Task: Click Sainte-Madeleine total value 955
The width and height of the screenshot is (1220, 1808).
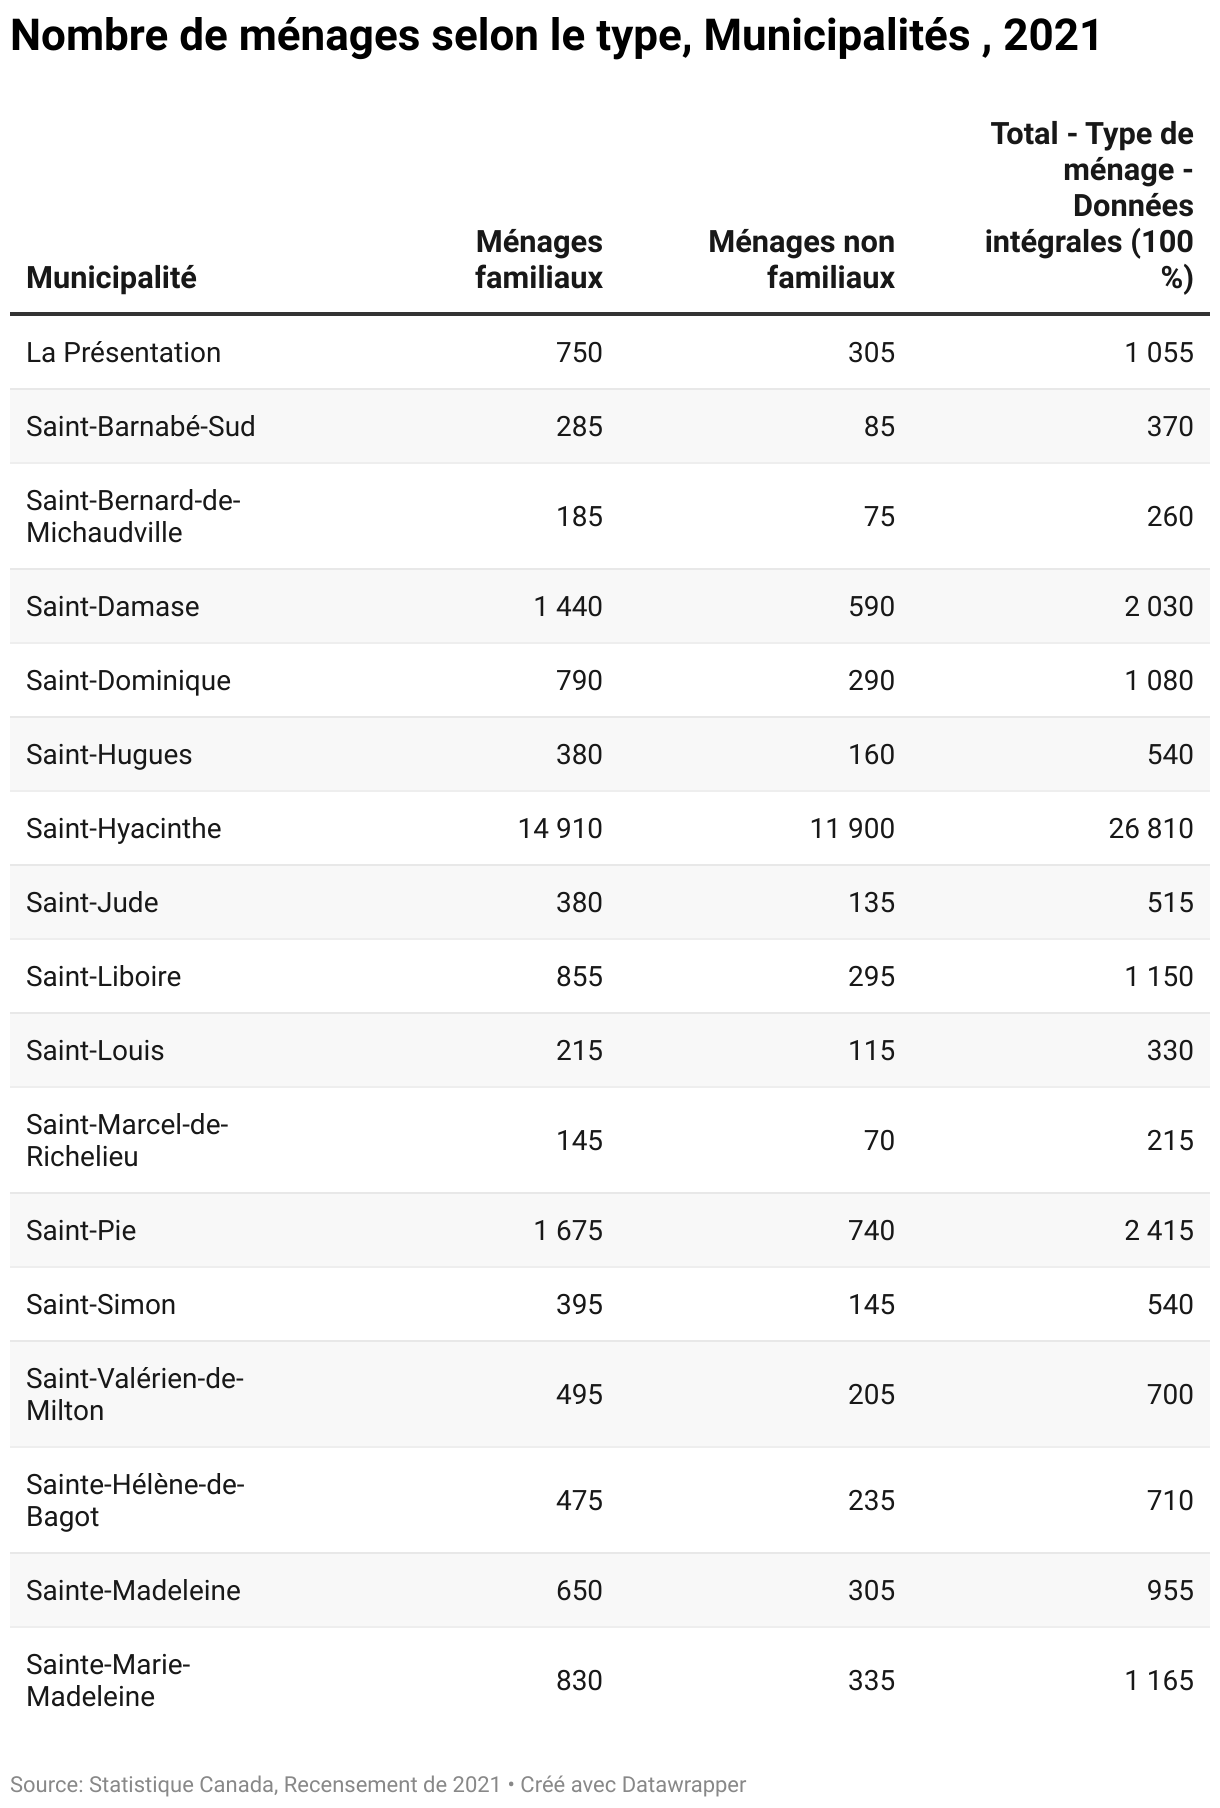Action: (x=1170, y=1590)
